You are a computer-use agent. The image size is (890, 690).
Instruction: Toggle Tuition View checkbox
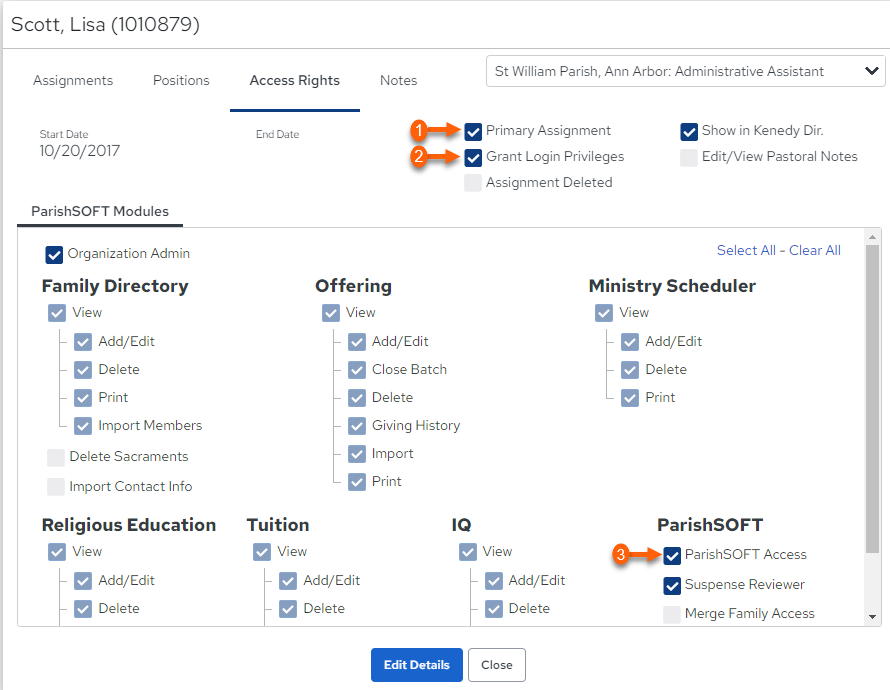(x=262, y=552)
